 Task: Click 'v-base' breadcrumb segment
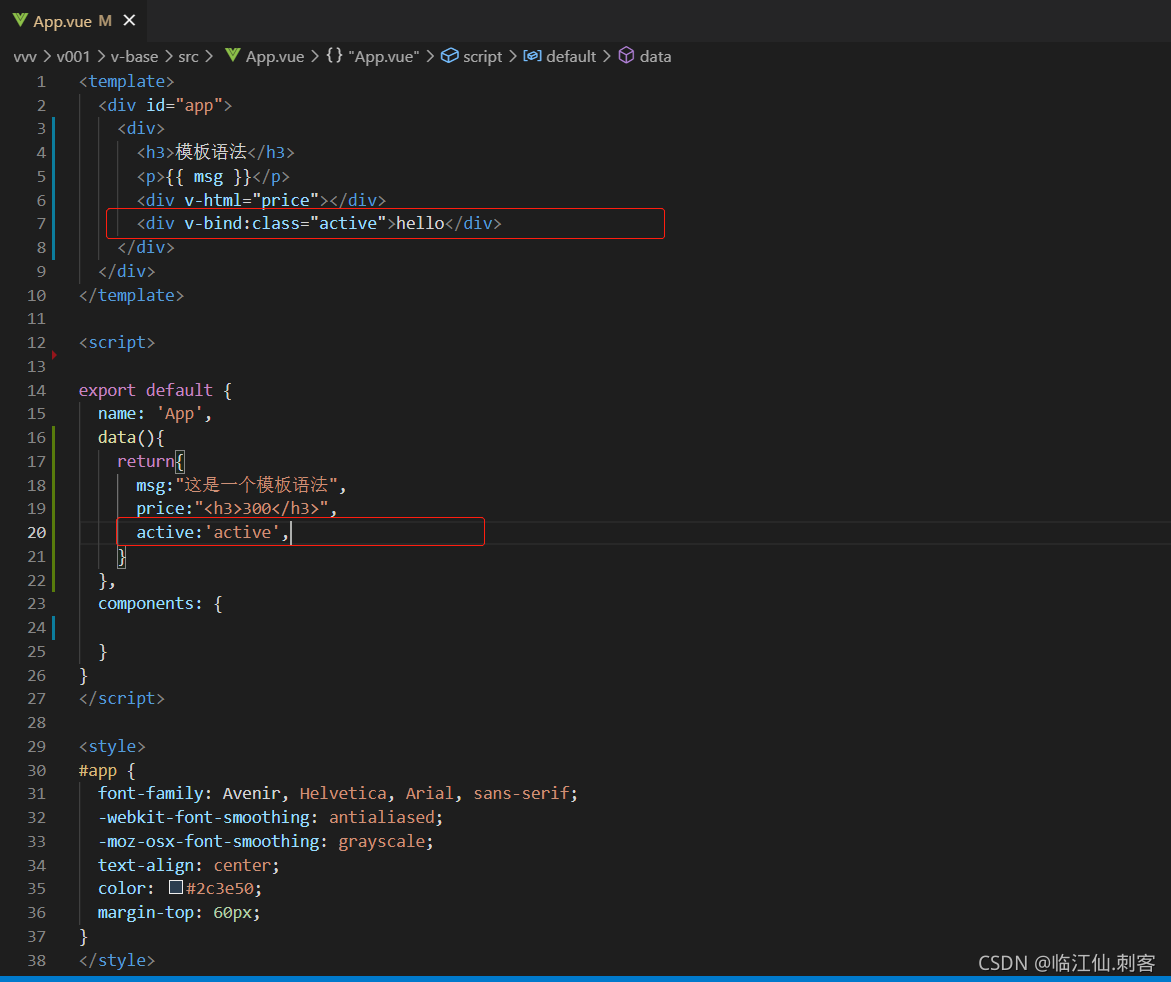[134, 57]
